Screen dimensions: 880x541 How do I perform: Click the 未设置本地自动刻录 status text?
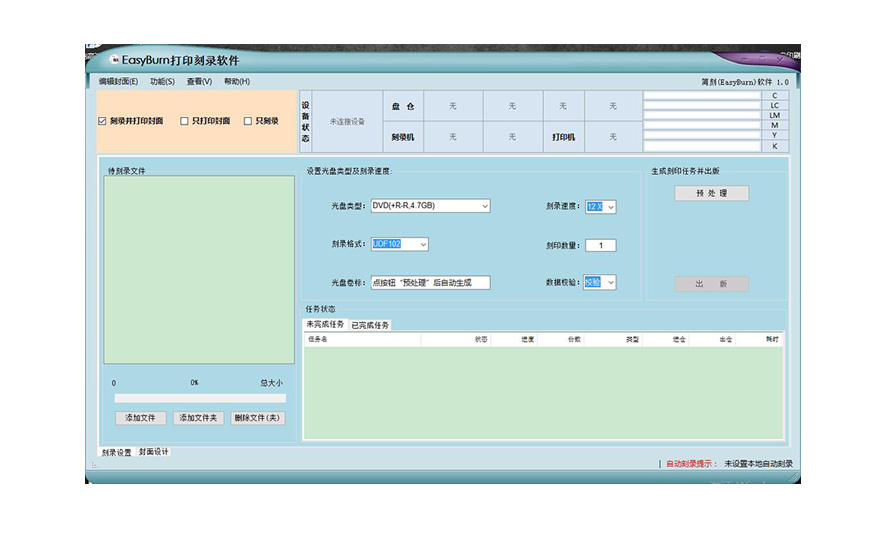[x=758, y=464]
